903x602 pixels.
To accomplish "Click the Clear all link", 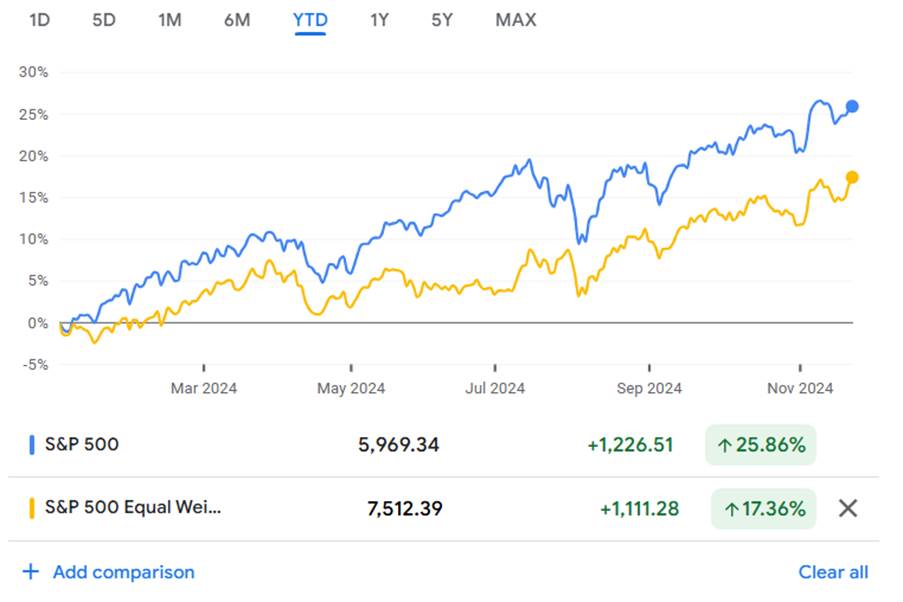I will click(833, 572).
